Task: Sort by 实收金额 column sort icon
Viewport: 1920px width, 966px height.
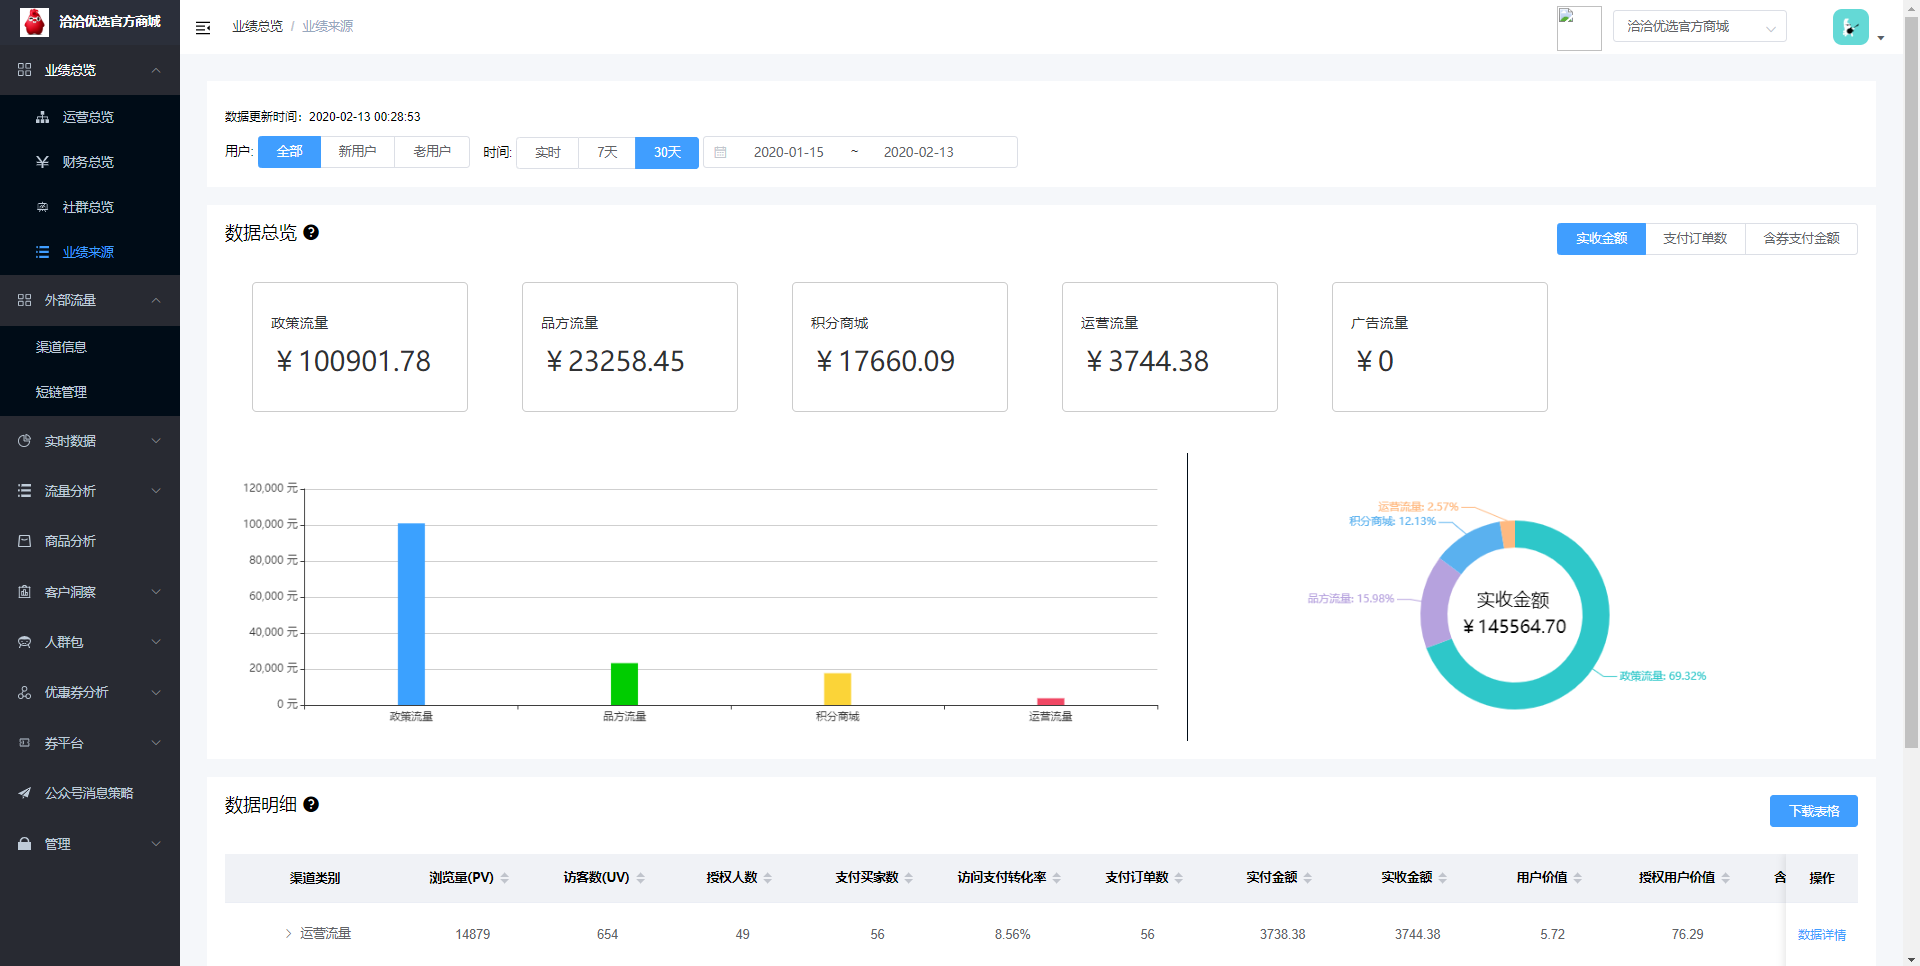Action: click(1443, 878)
